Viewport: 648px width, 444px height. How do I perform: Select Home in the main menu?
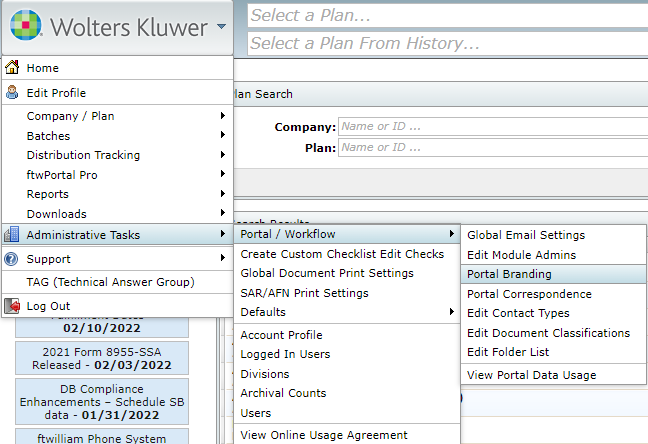coord(117,68)
